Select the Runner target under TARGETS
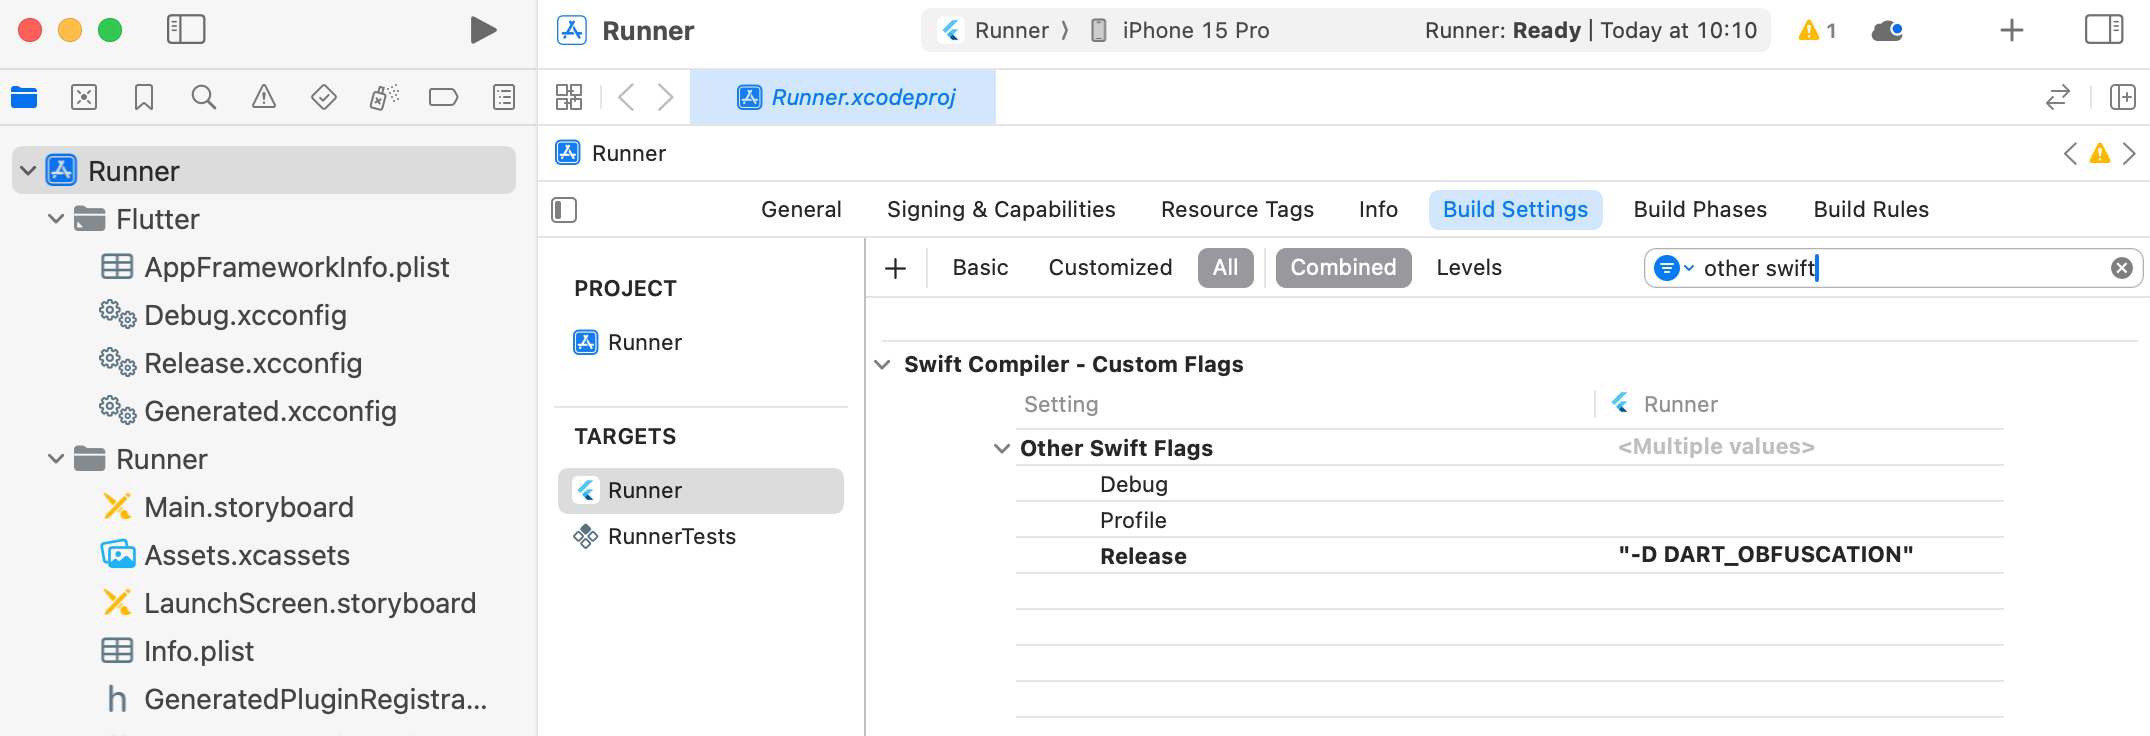 pos(700,491)
